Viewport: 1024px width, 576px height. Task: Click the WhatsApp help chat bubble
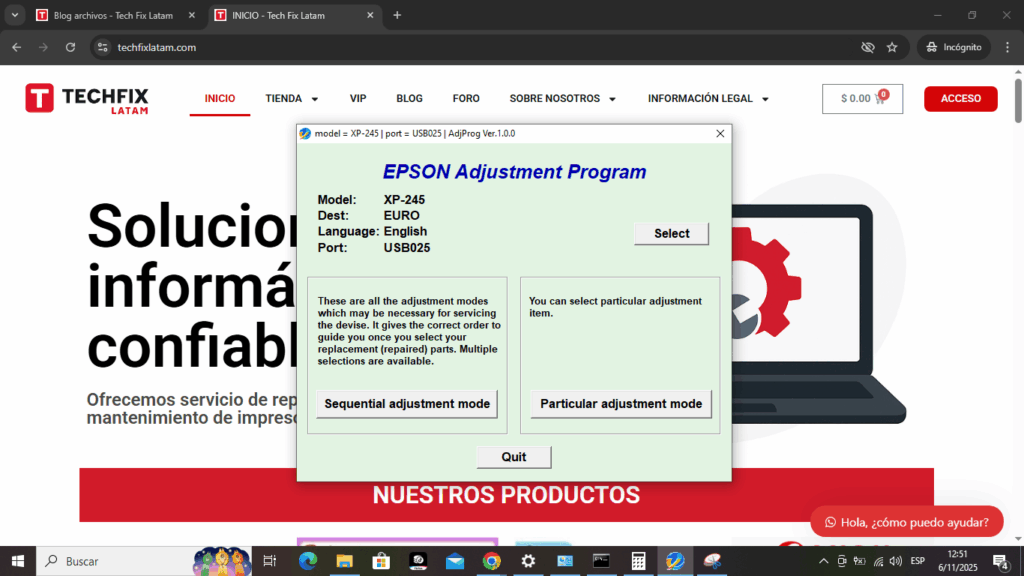(906, 521)
